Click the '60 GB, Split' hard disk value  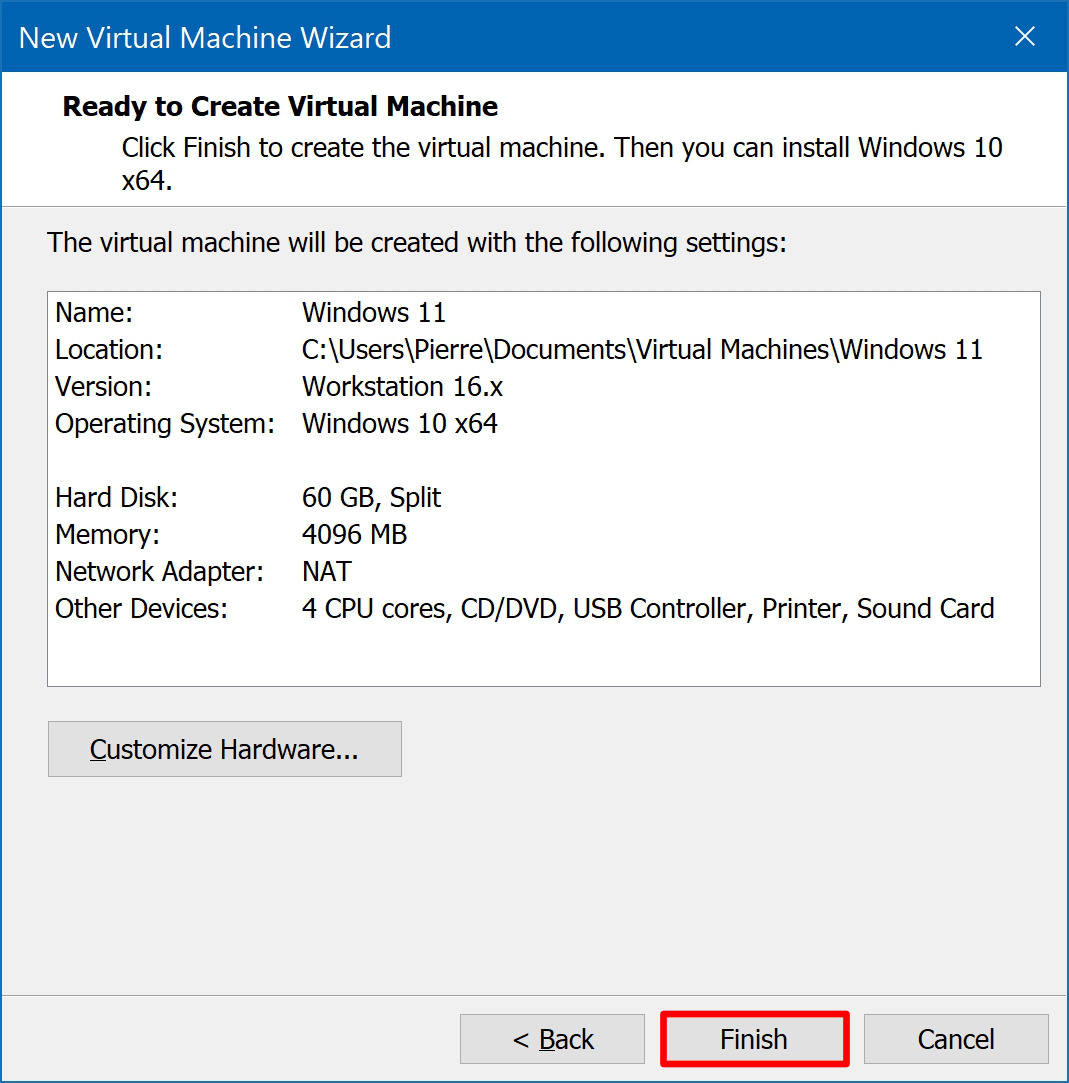click(372, 498)
